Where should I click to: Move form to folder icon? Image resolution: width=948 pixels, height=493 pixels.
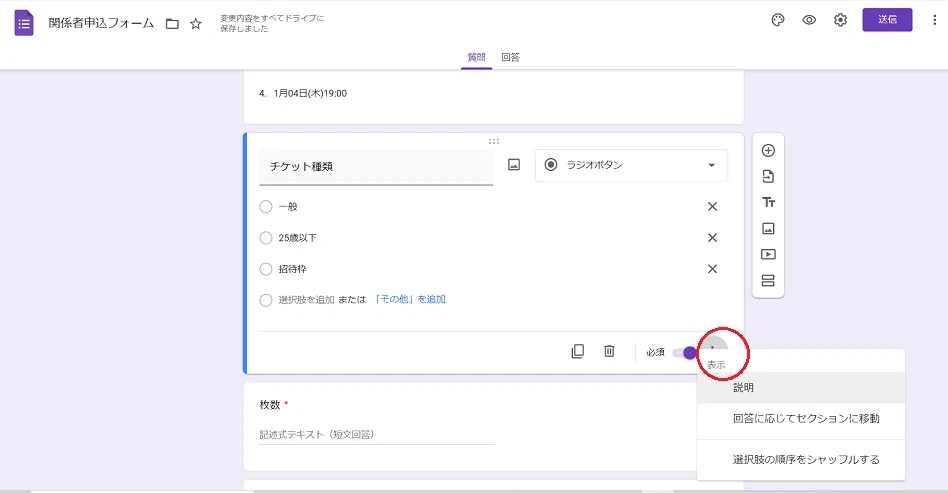[172, 24]
